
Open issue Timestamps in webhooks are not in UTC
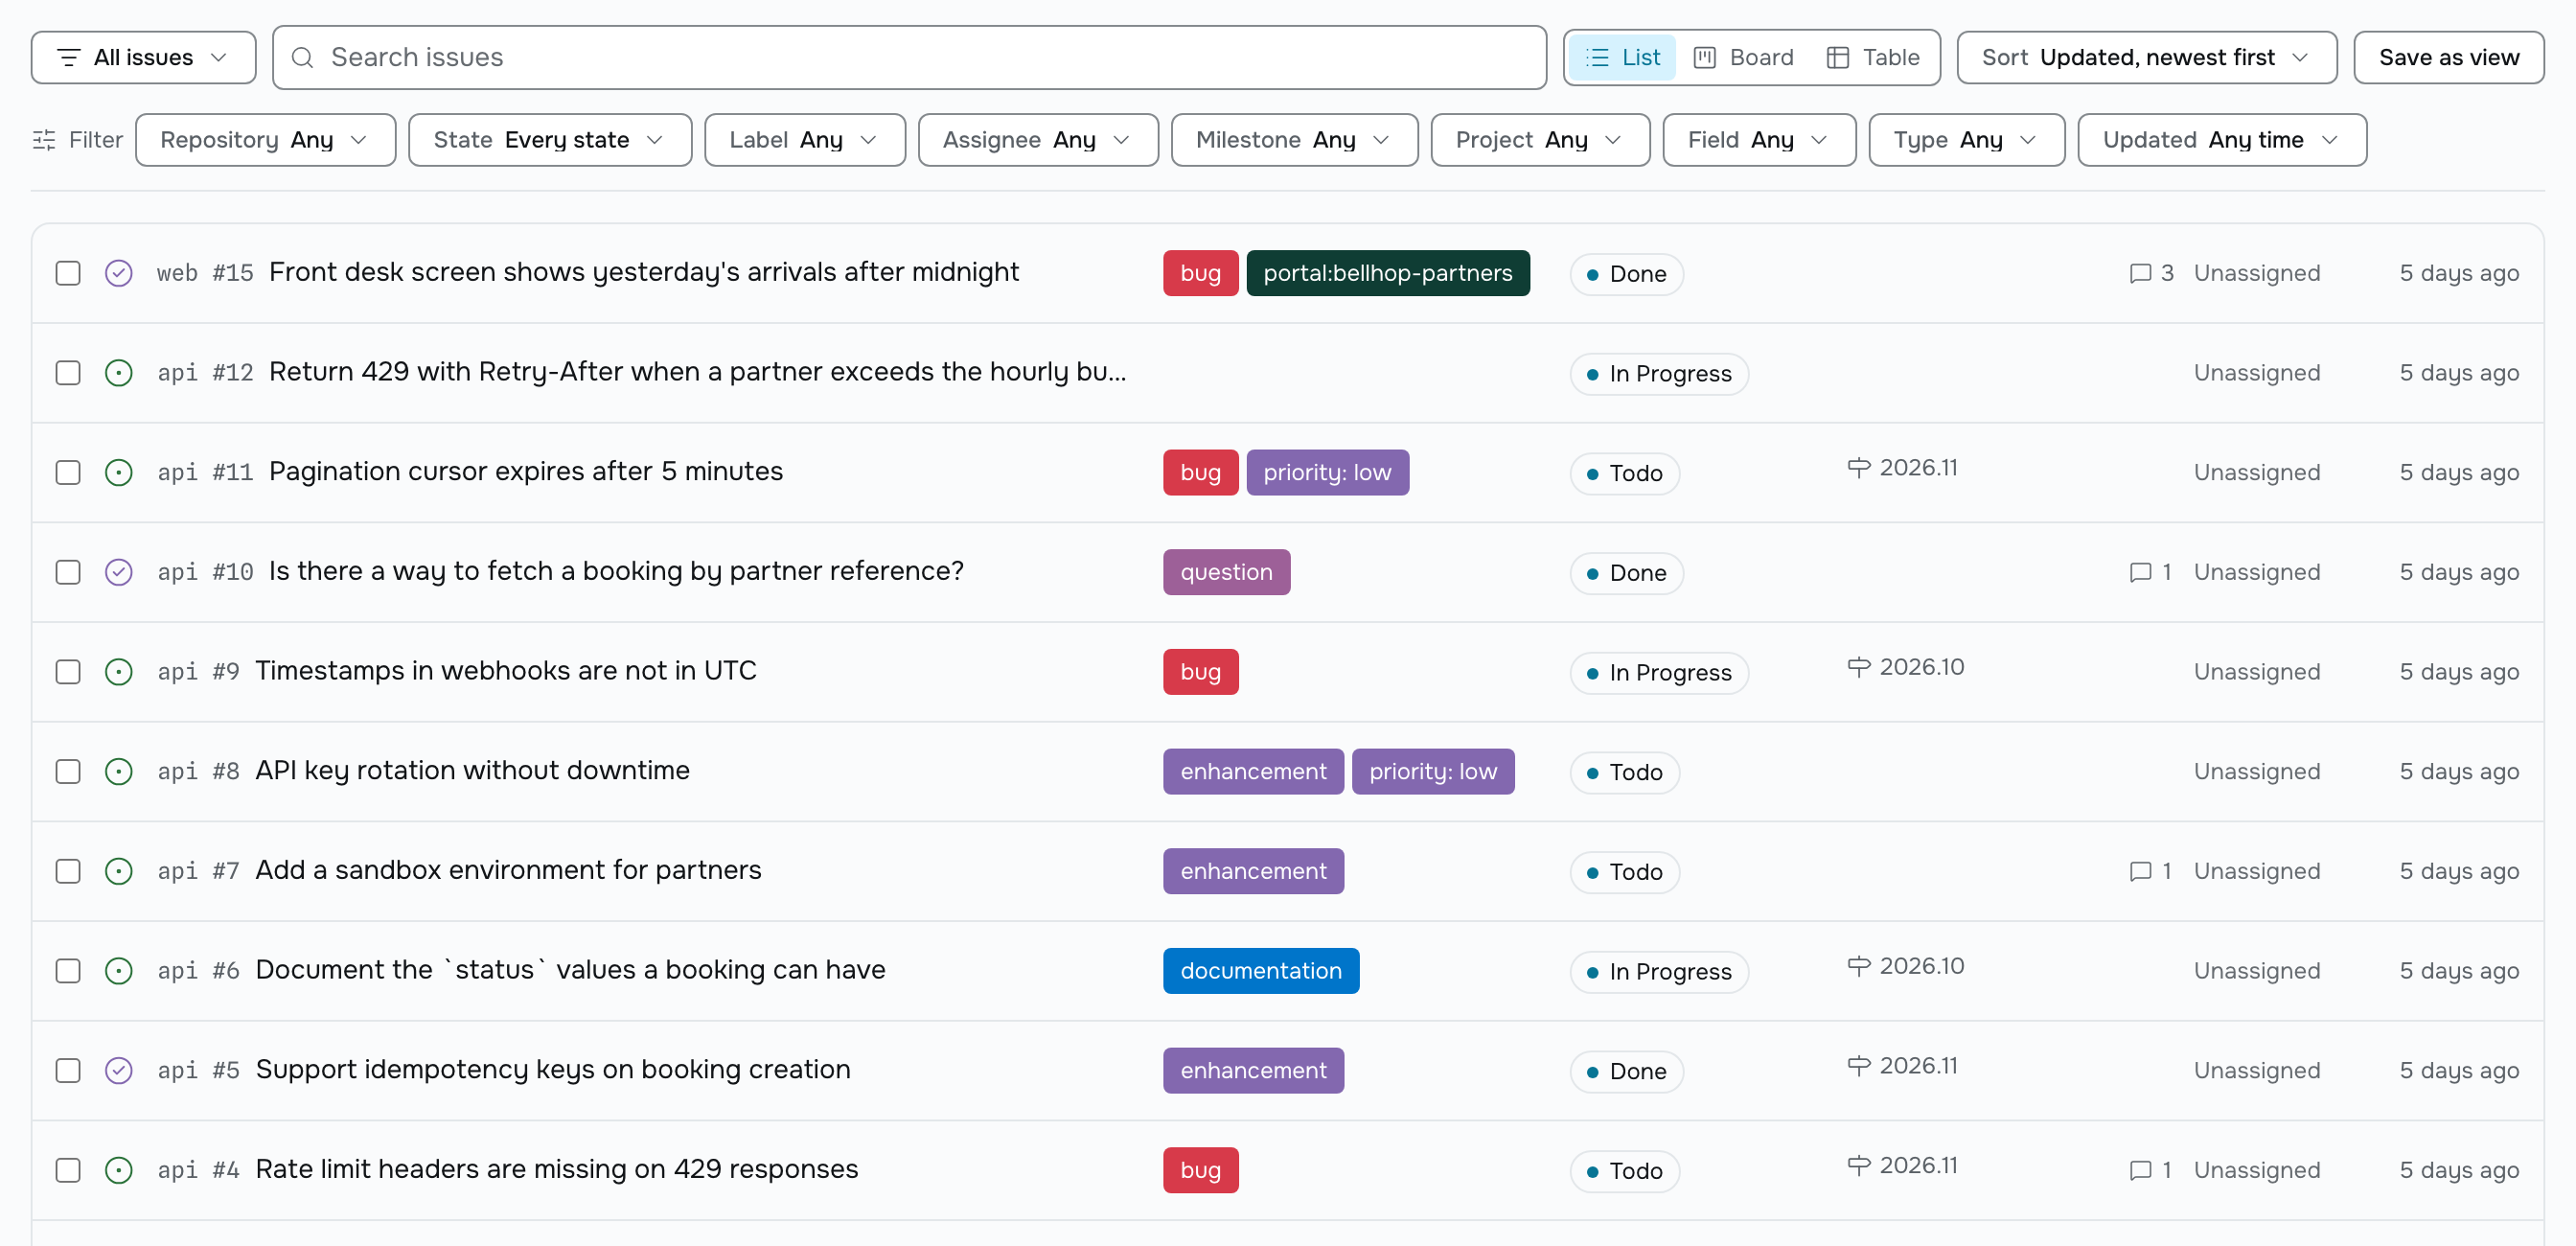tap(505, 671)
